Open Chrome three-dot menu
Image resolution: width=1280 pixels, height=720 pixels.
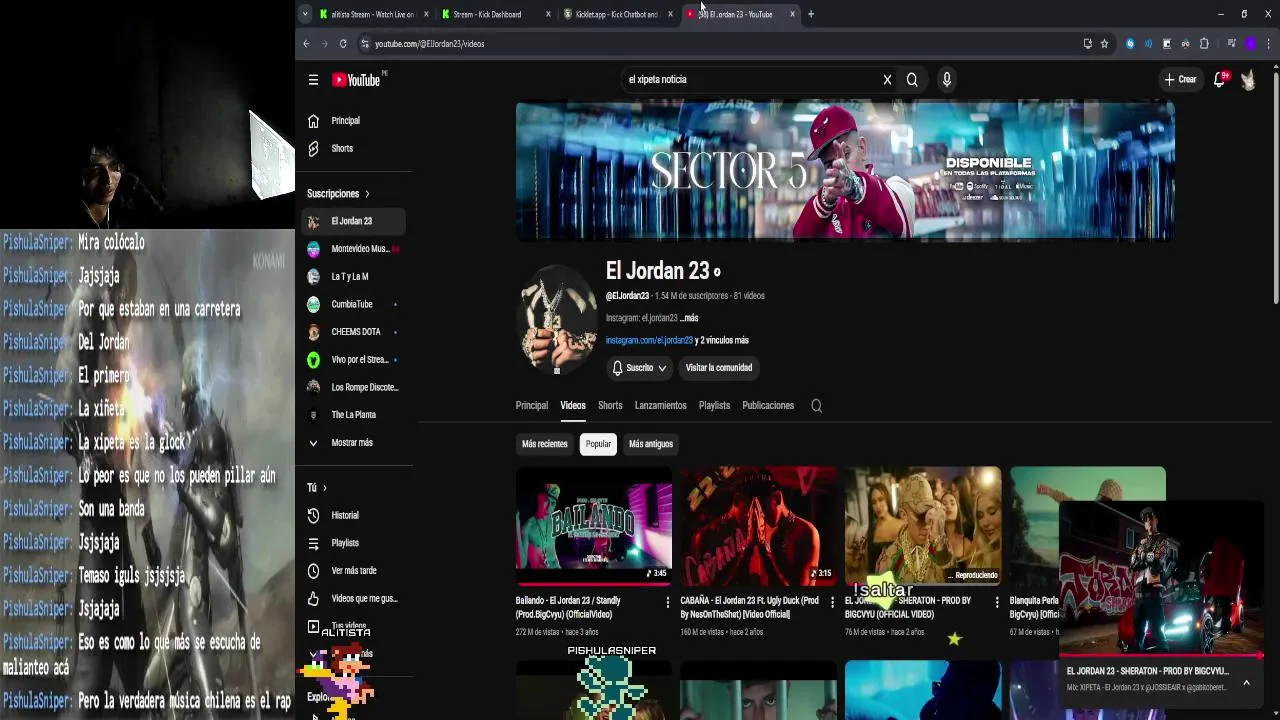1269,44
